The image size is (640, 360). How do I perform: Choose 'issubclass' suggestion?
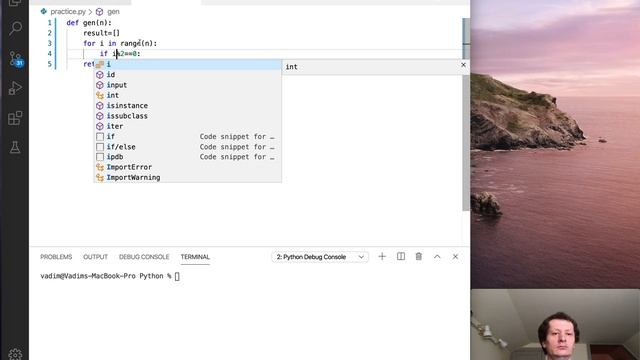point(188,116)
